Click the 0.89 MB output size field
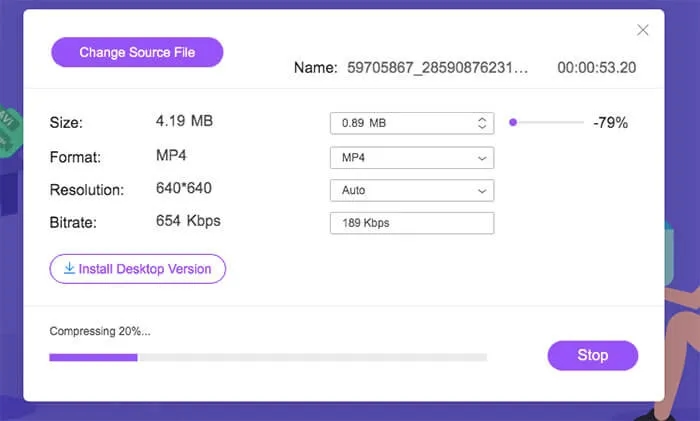This screenshot has height=421, width=700. [400, 123]
